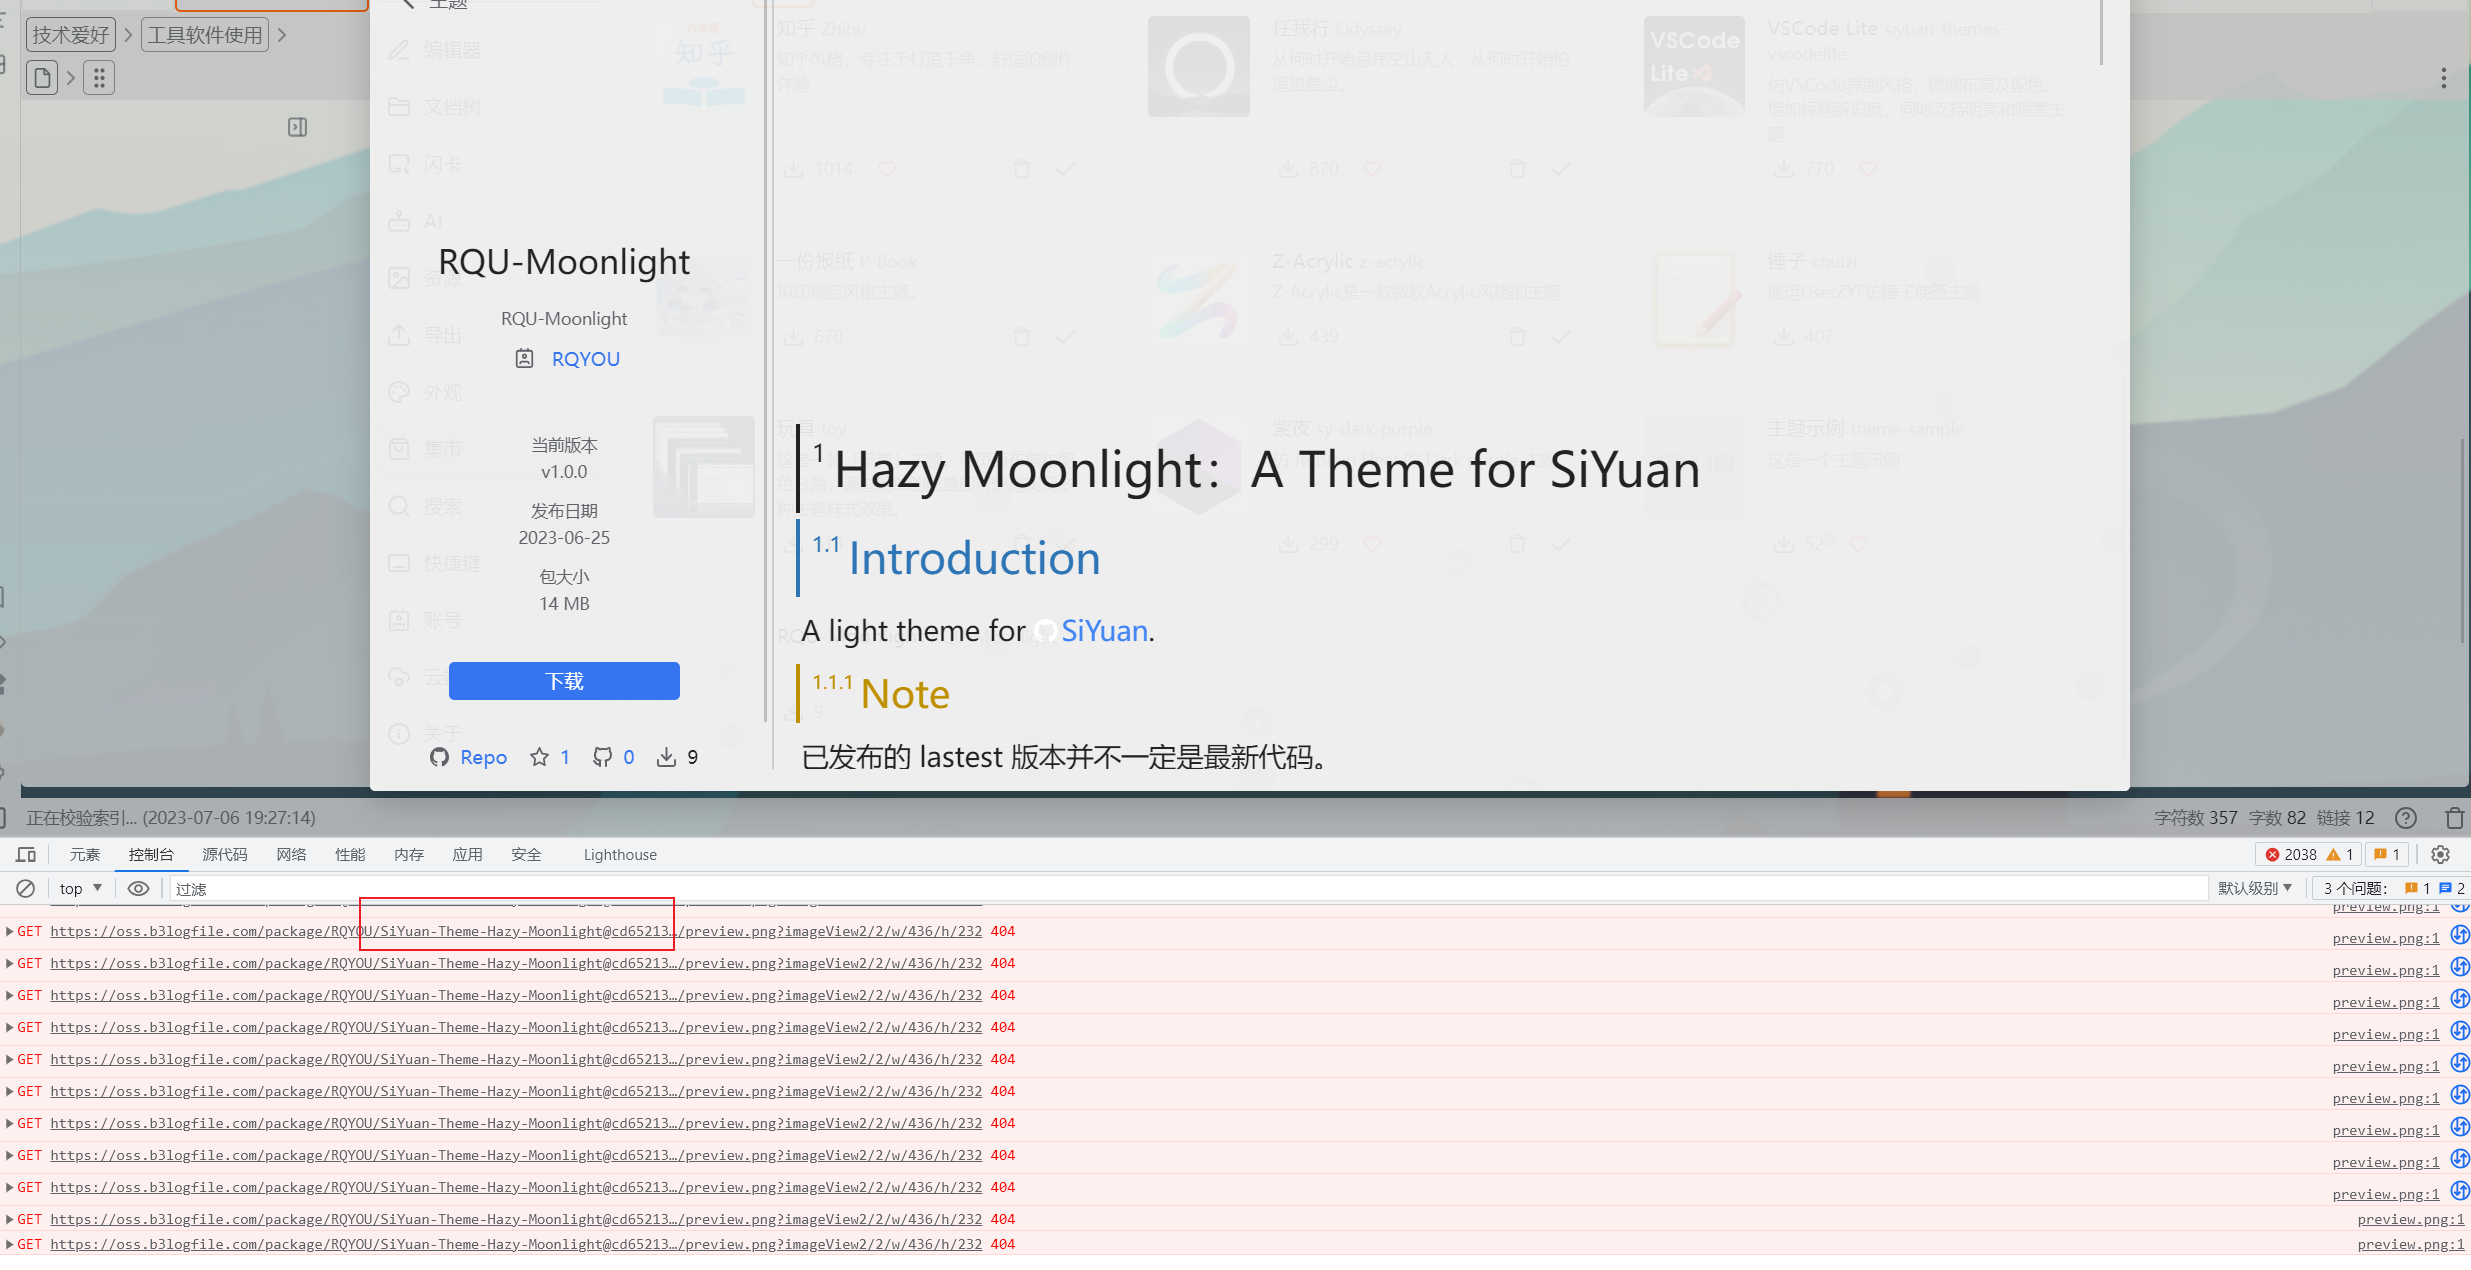Open the 默认级别 log level dropdown
The height and width of the screenshot is (1270, 2471).
coord(2252,888)
